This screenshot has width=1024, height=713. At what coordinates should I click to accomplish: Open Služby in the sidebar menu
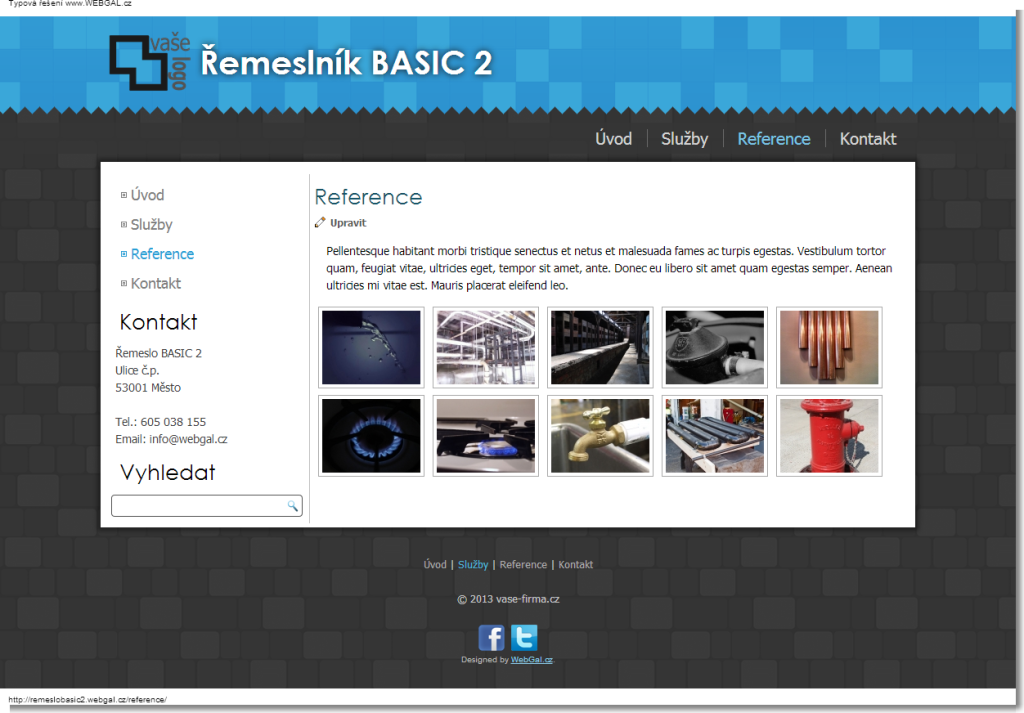point(152,225)
